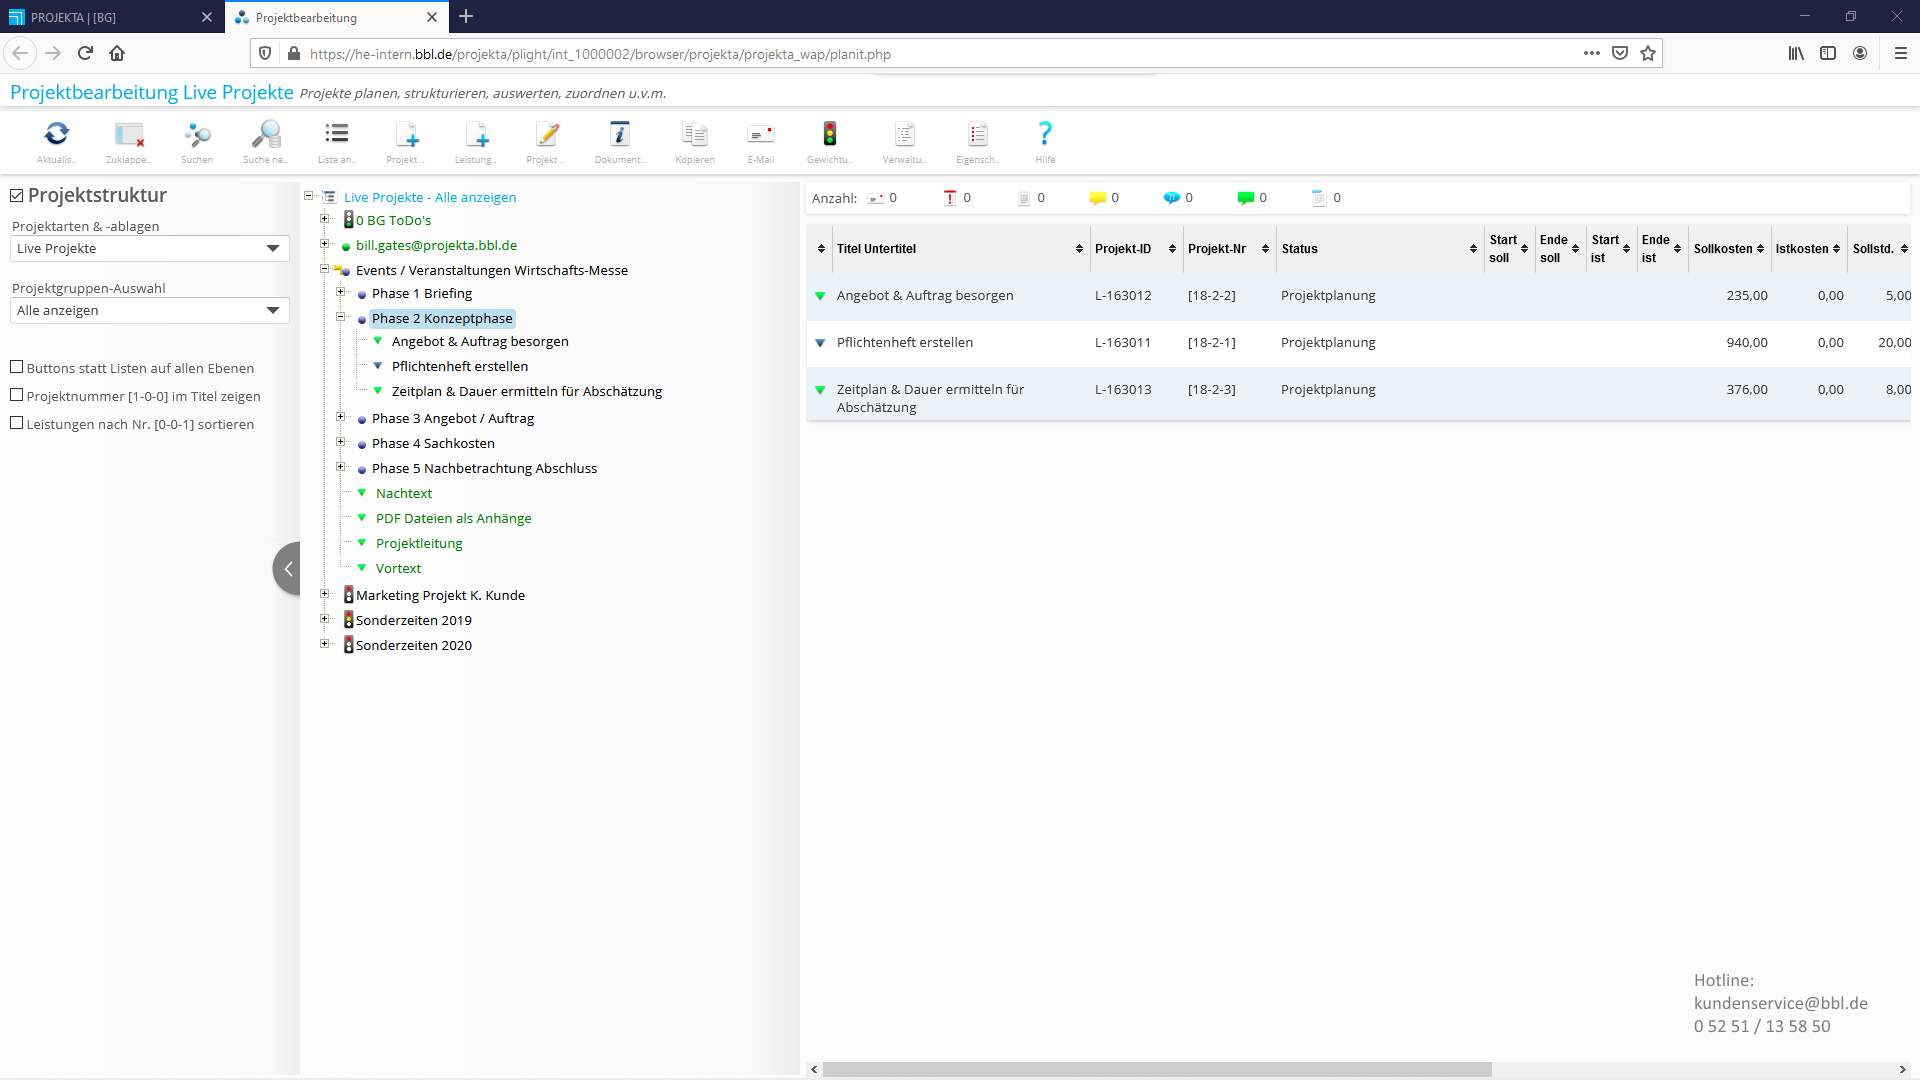Viewport: 1920px width, 1080px height.
Task: Click Live Projekte - Alle anzeigen link
Action: point(430,197)
